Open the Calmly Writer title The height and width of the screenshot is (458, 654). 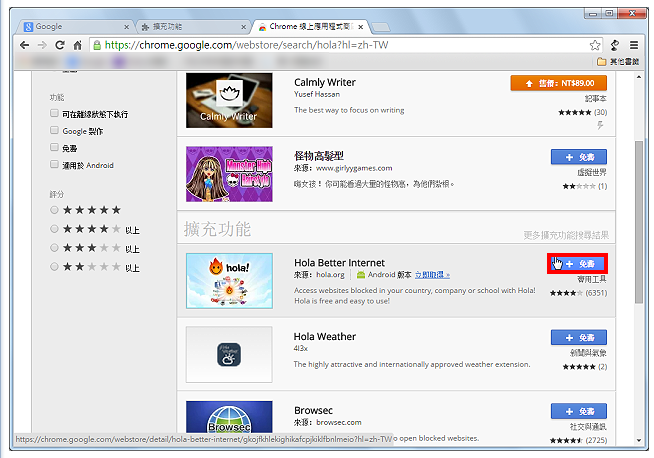(x=325, y=82)
